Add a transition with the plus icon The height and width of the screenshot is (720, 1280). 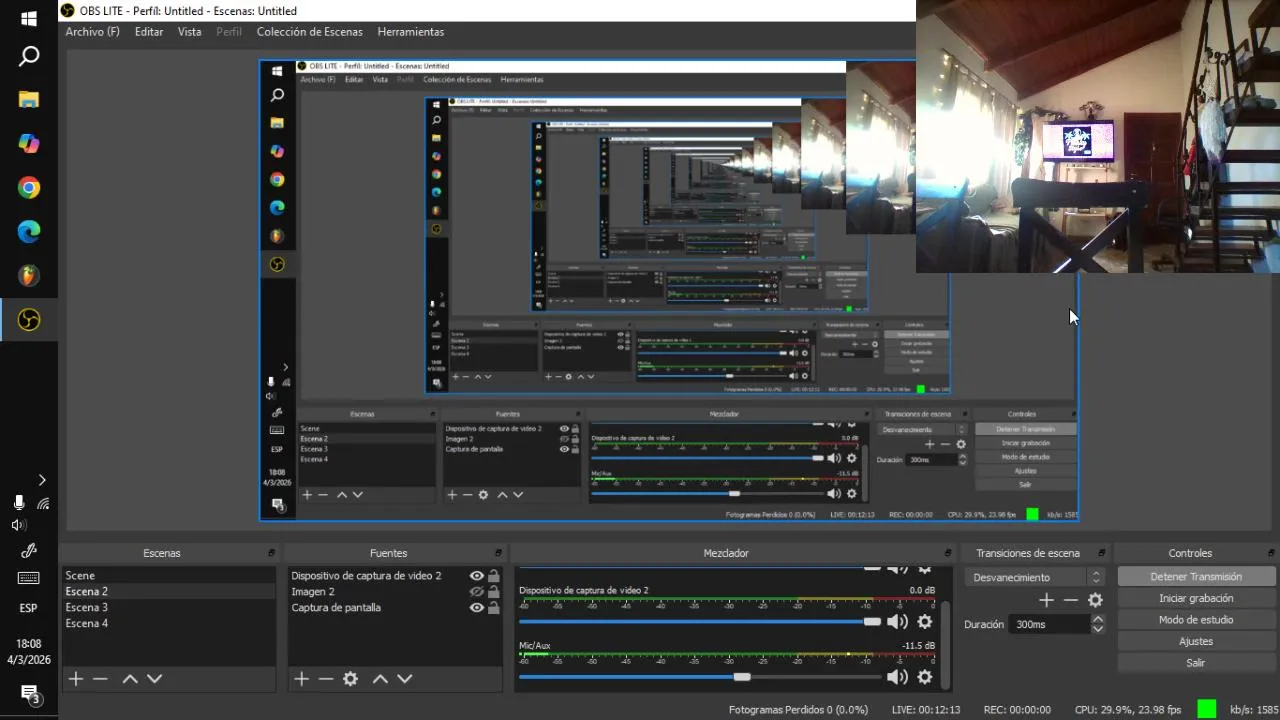coord(1046,600)
